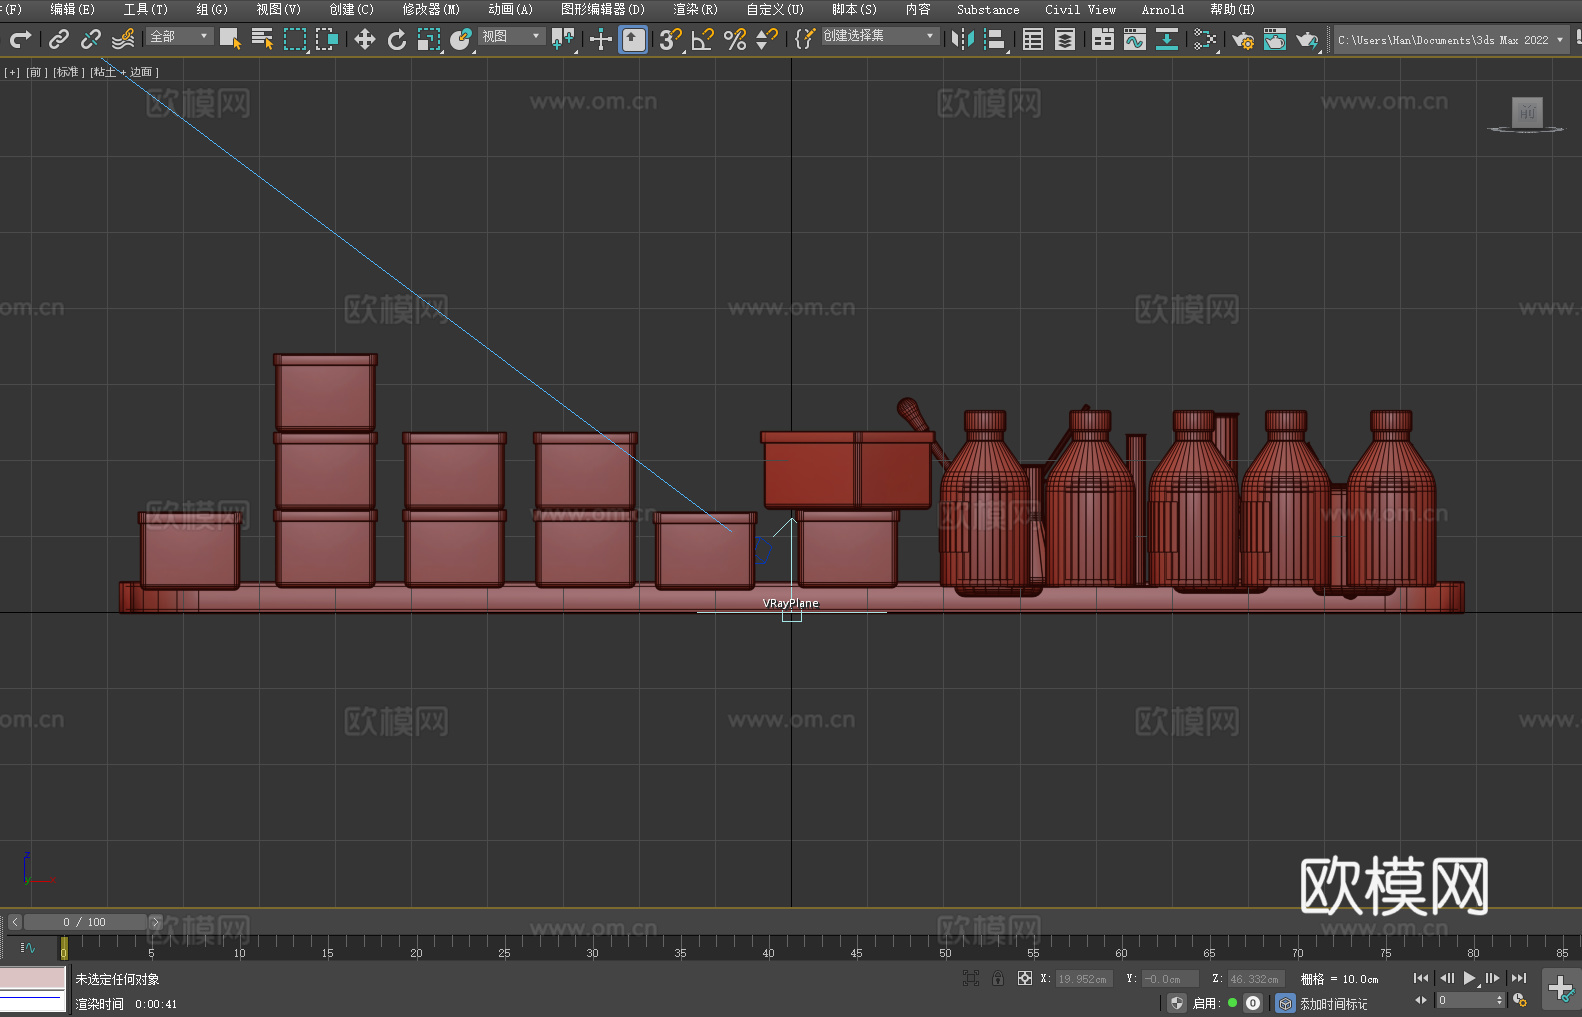Open selection filter '全部' dropdown
The width and height of the screenshot is (1582, 1017).
(x=180, y=36)
